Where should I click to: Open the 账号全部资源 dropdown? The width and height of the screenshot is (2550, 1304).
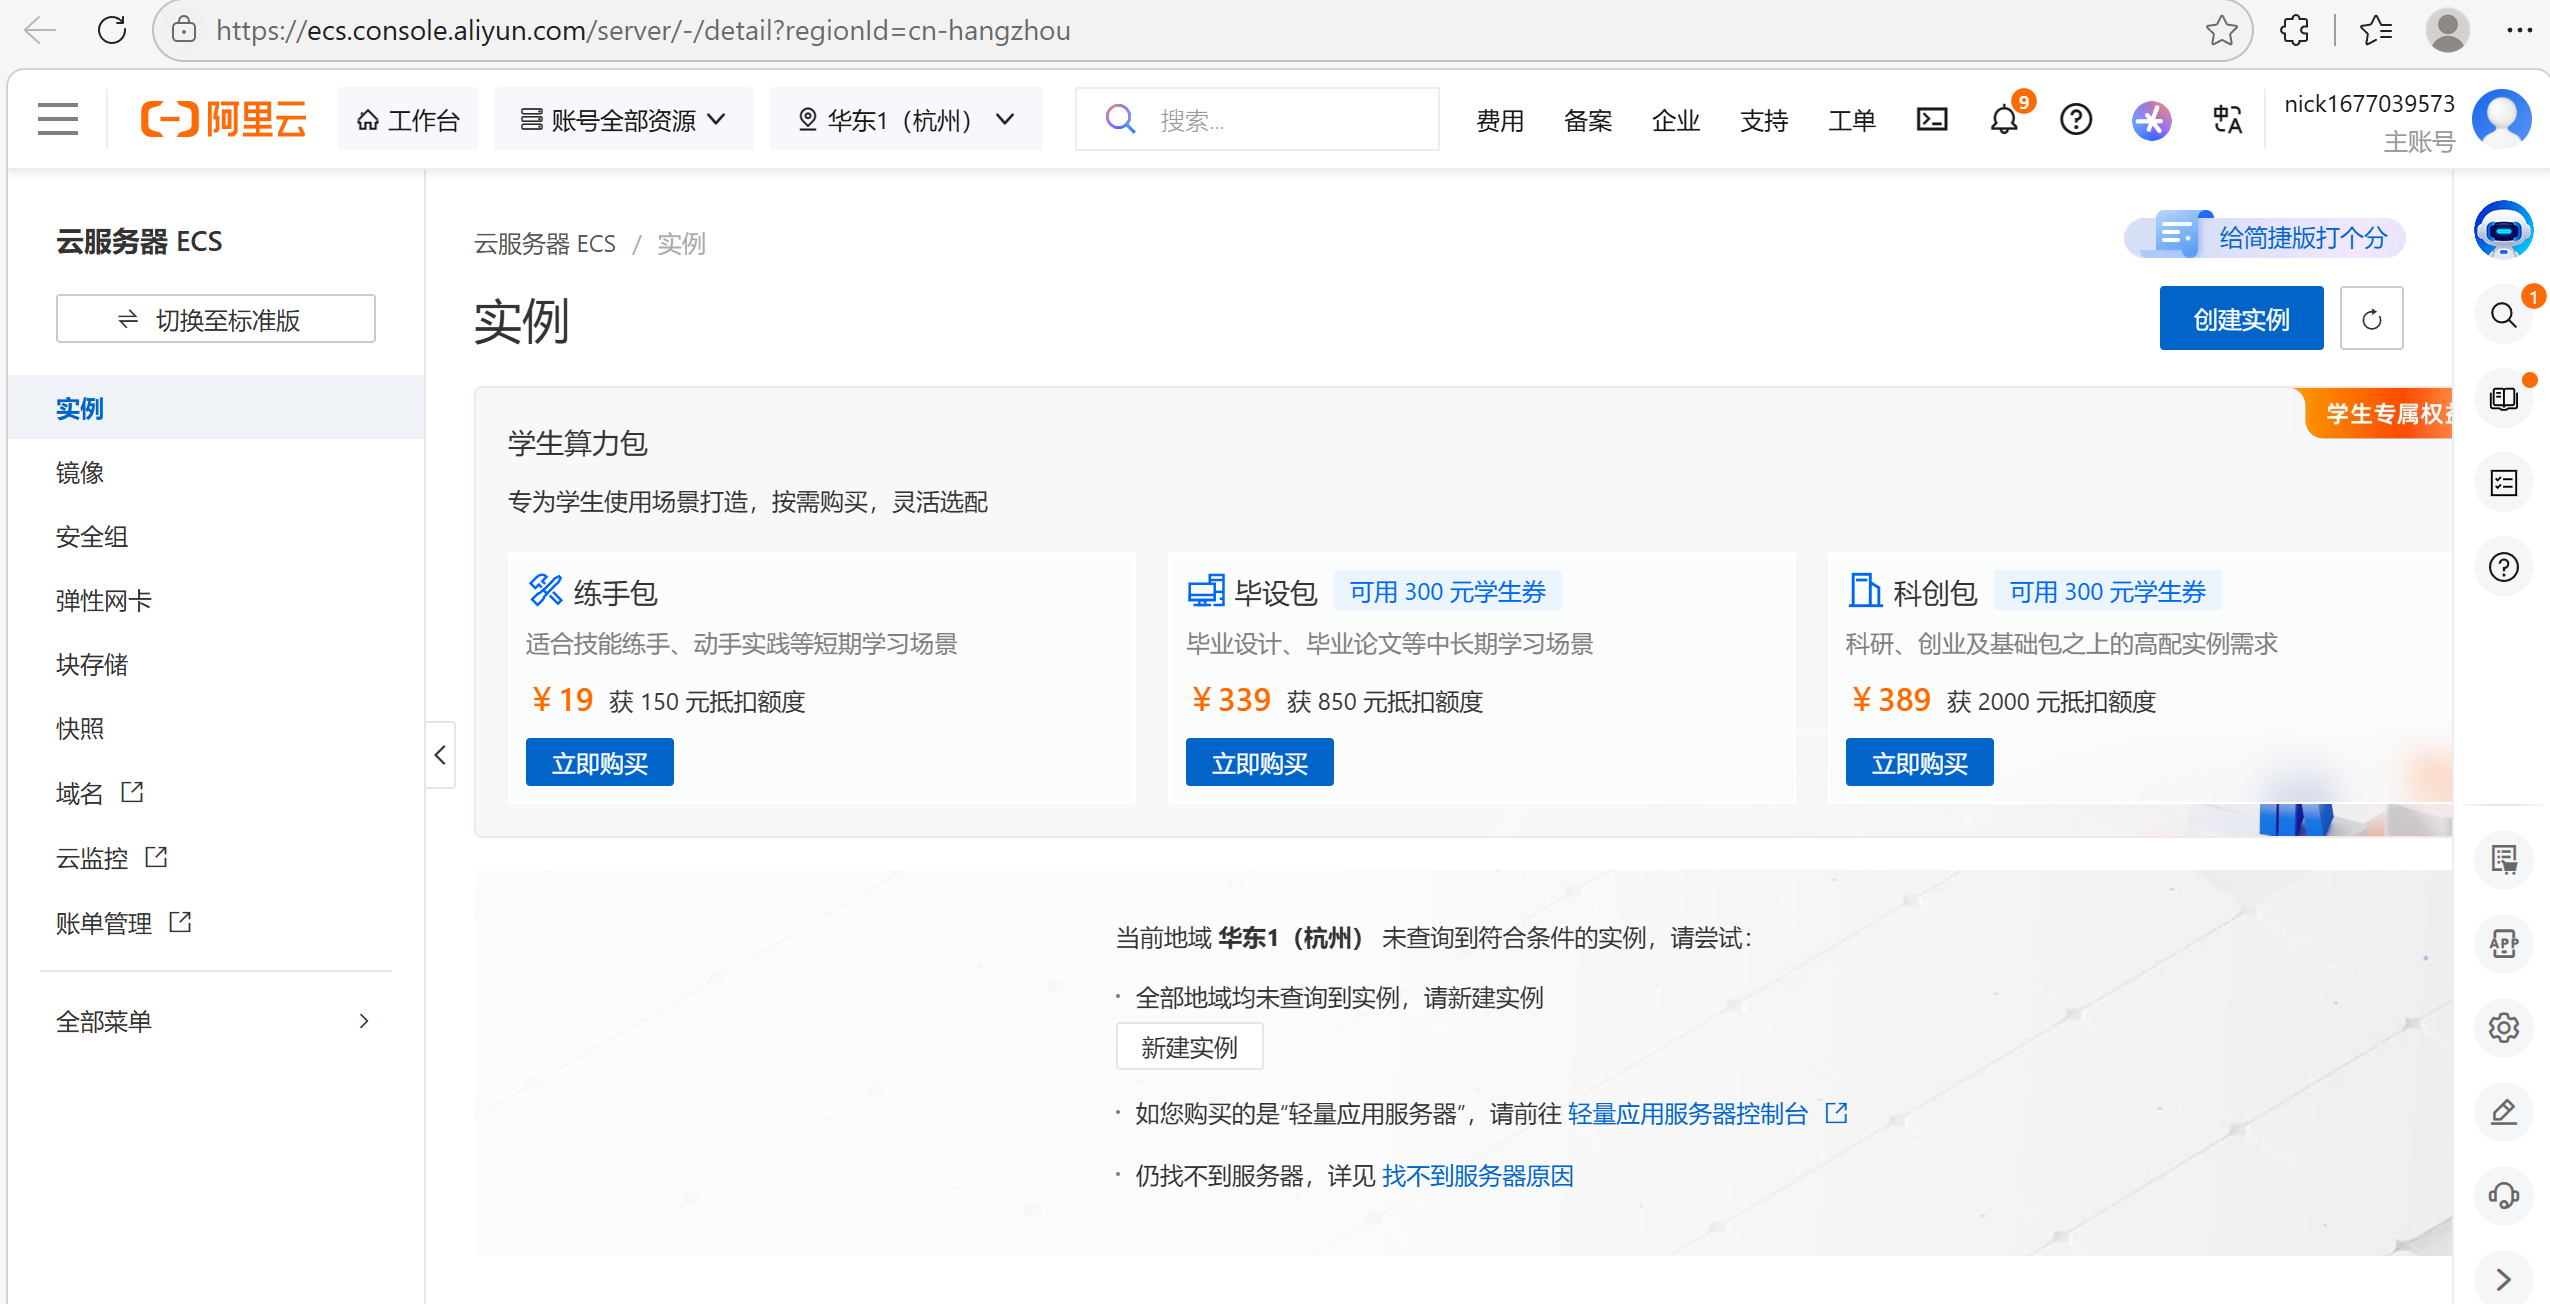tap(623, 120)
